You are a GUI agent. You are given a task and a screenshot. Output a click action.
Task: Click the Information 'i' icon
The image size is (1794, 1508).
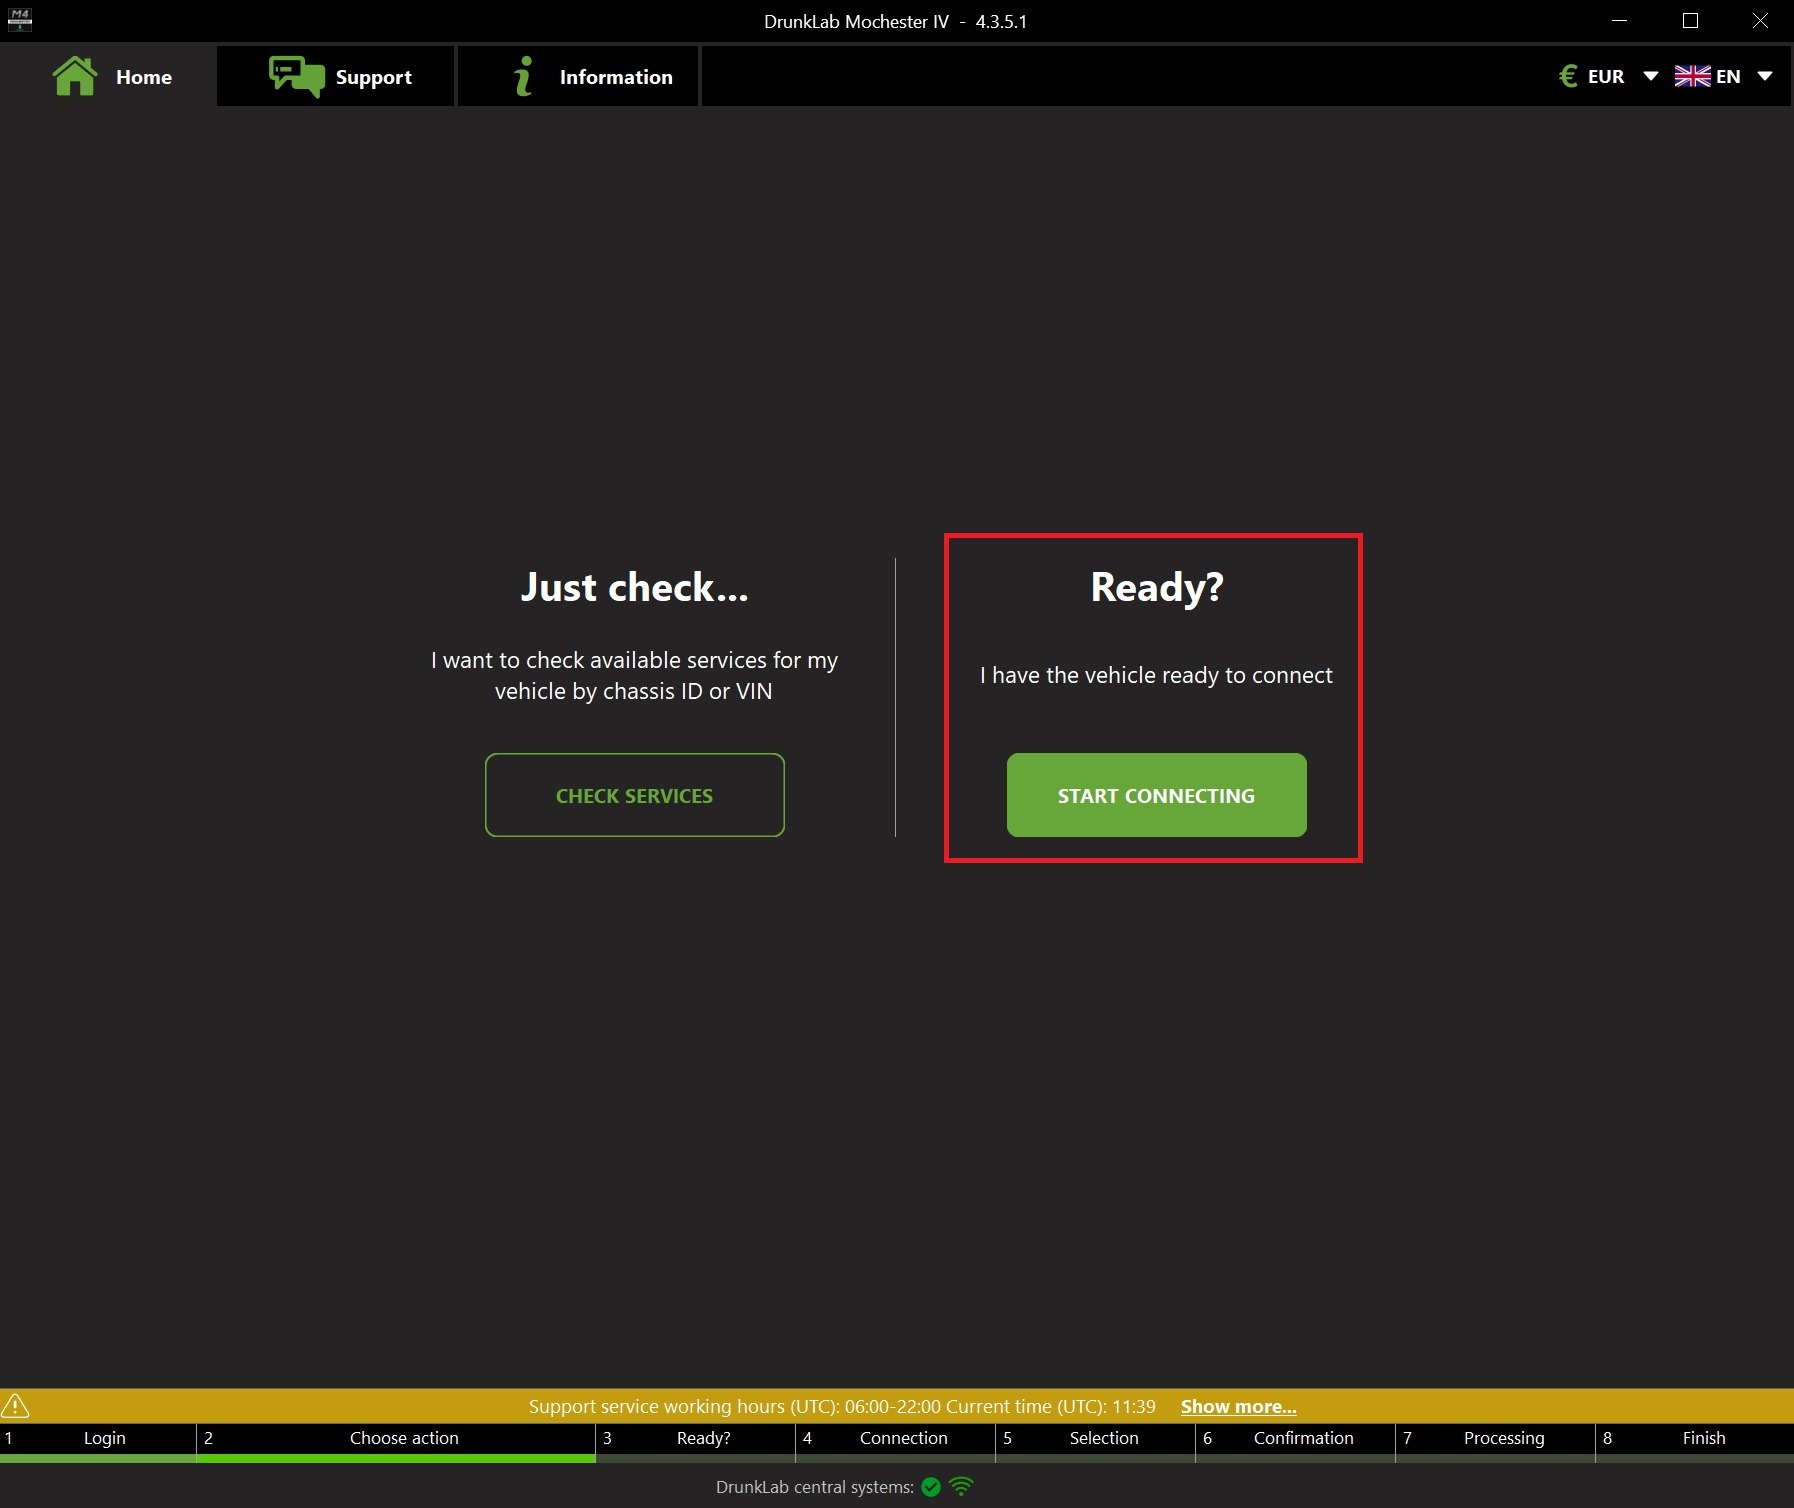[522, 76]
